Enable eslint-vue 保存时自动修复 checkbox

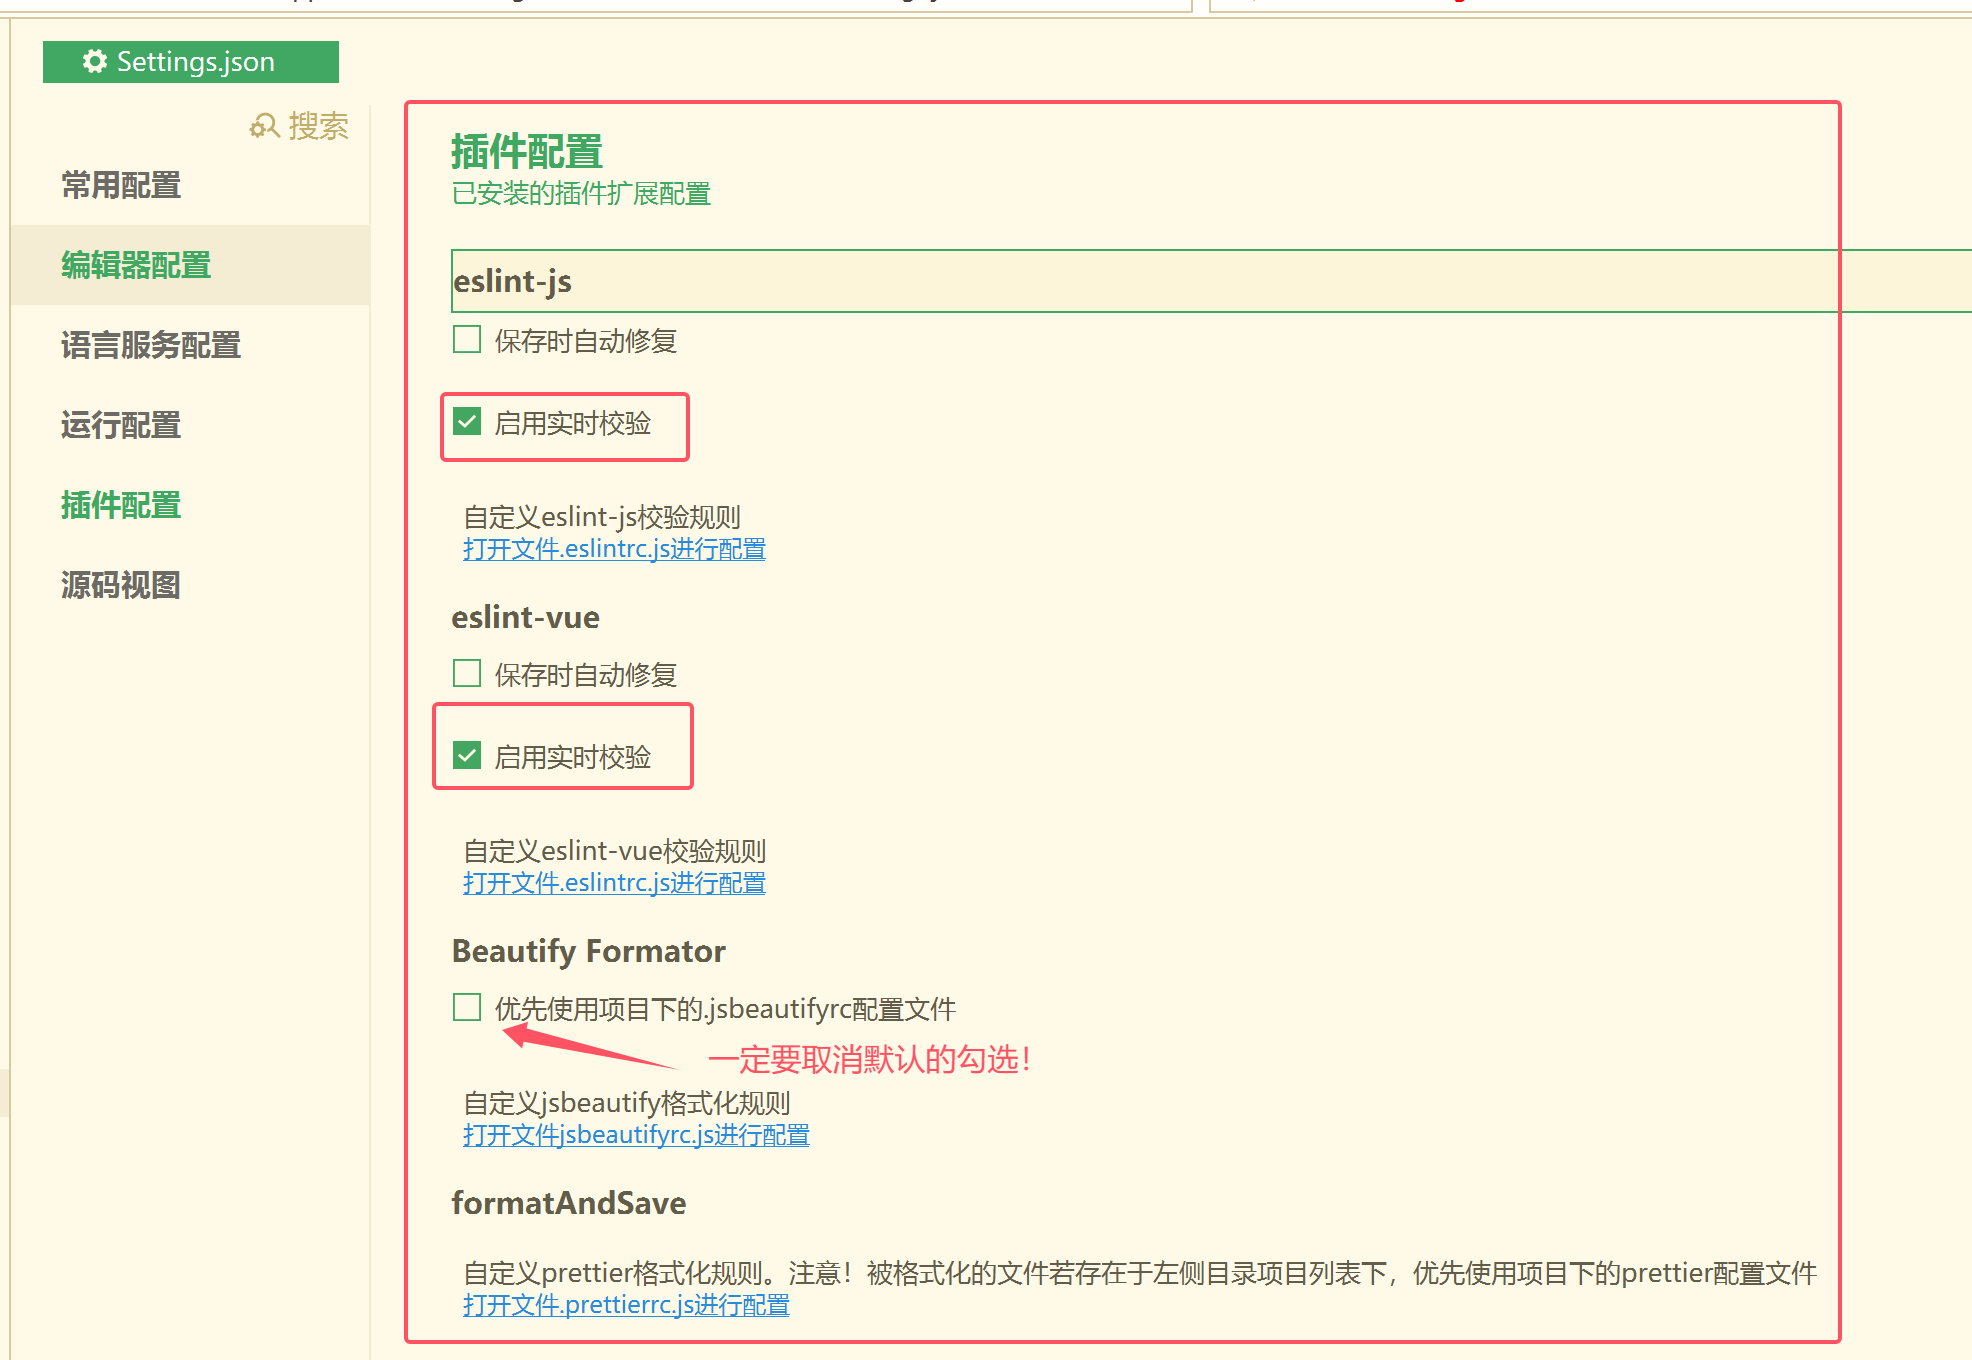click(x=467, y=673)
